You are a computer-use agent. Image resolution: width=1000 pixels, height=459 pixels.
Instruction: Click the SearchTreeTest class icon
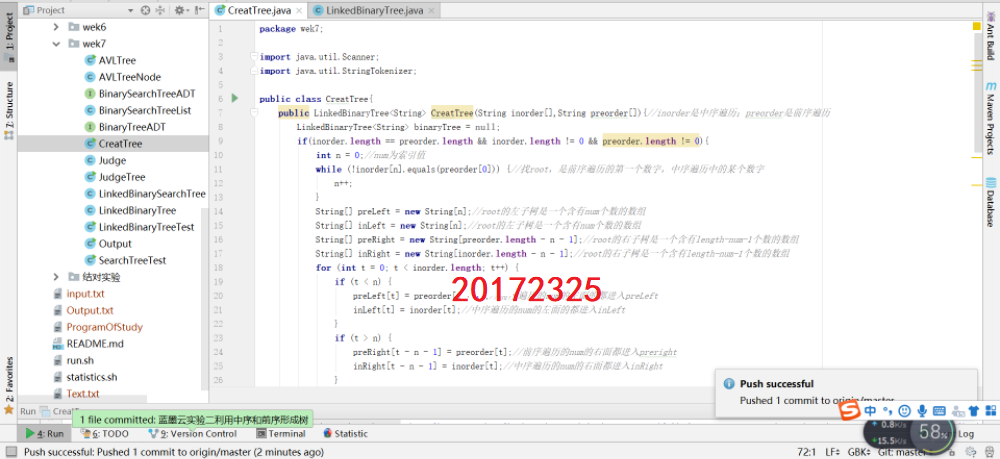click(90, 260)
